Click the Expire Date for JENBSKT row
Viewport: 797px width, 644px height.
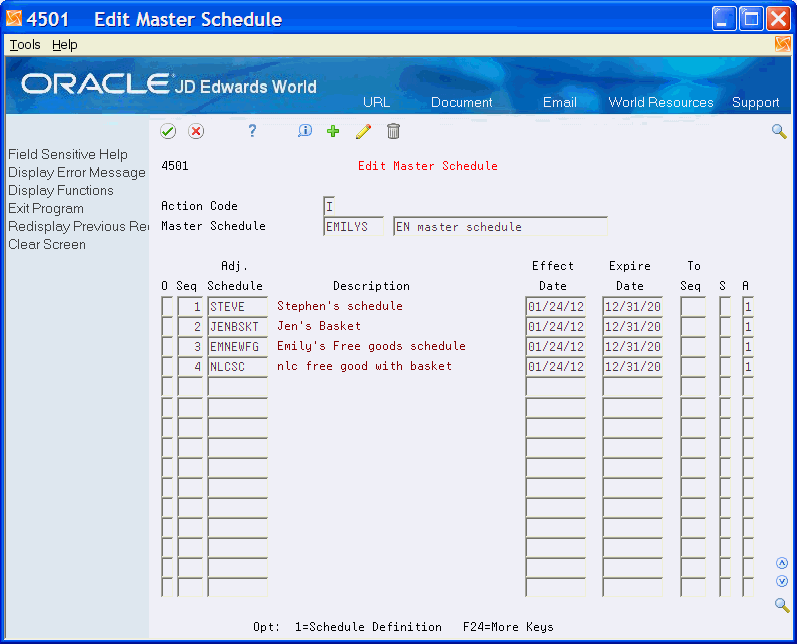click(633, 326)
